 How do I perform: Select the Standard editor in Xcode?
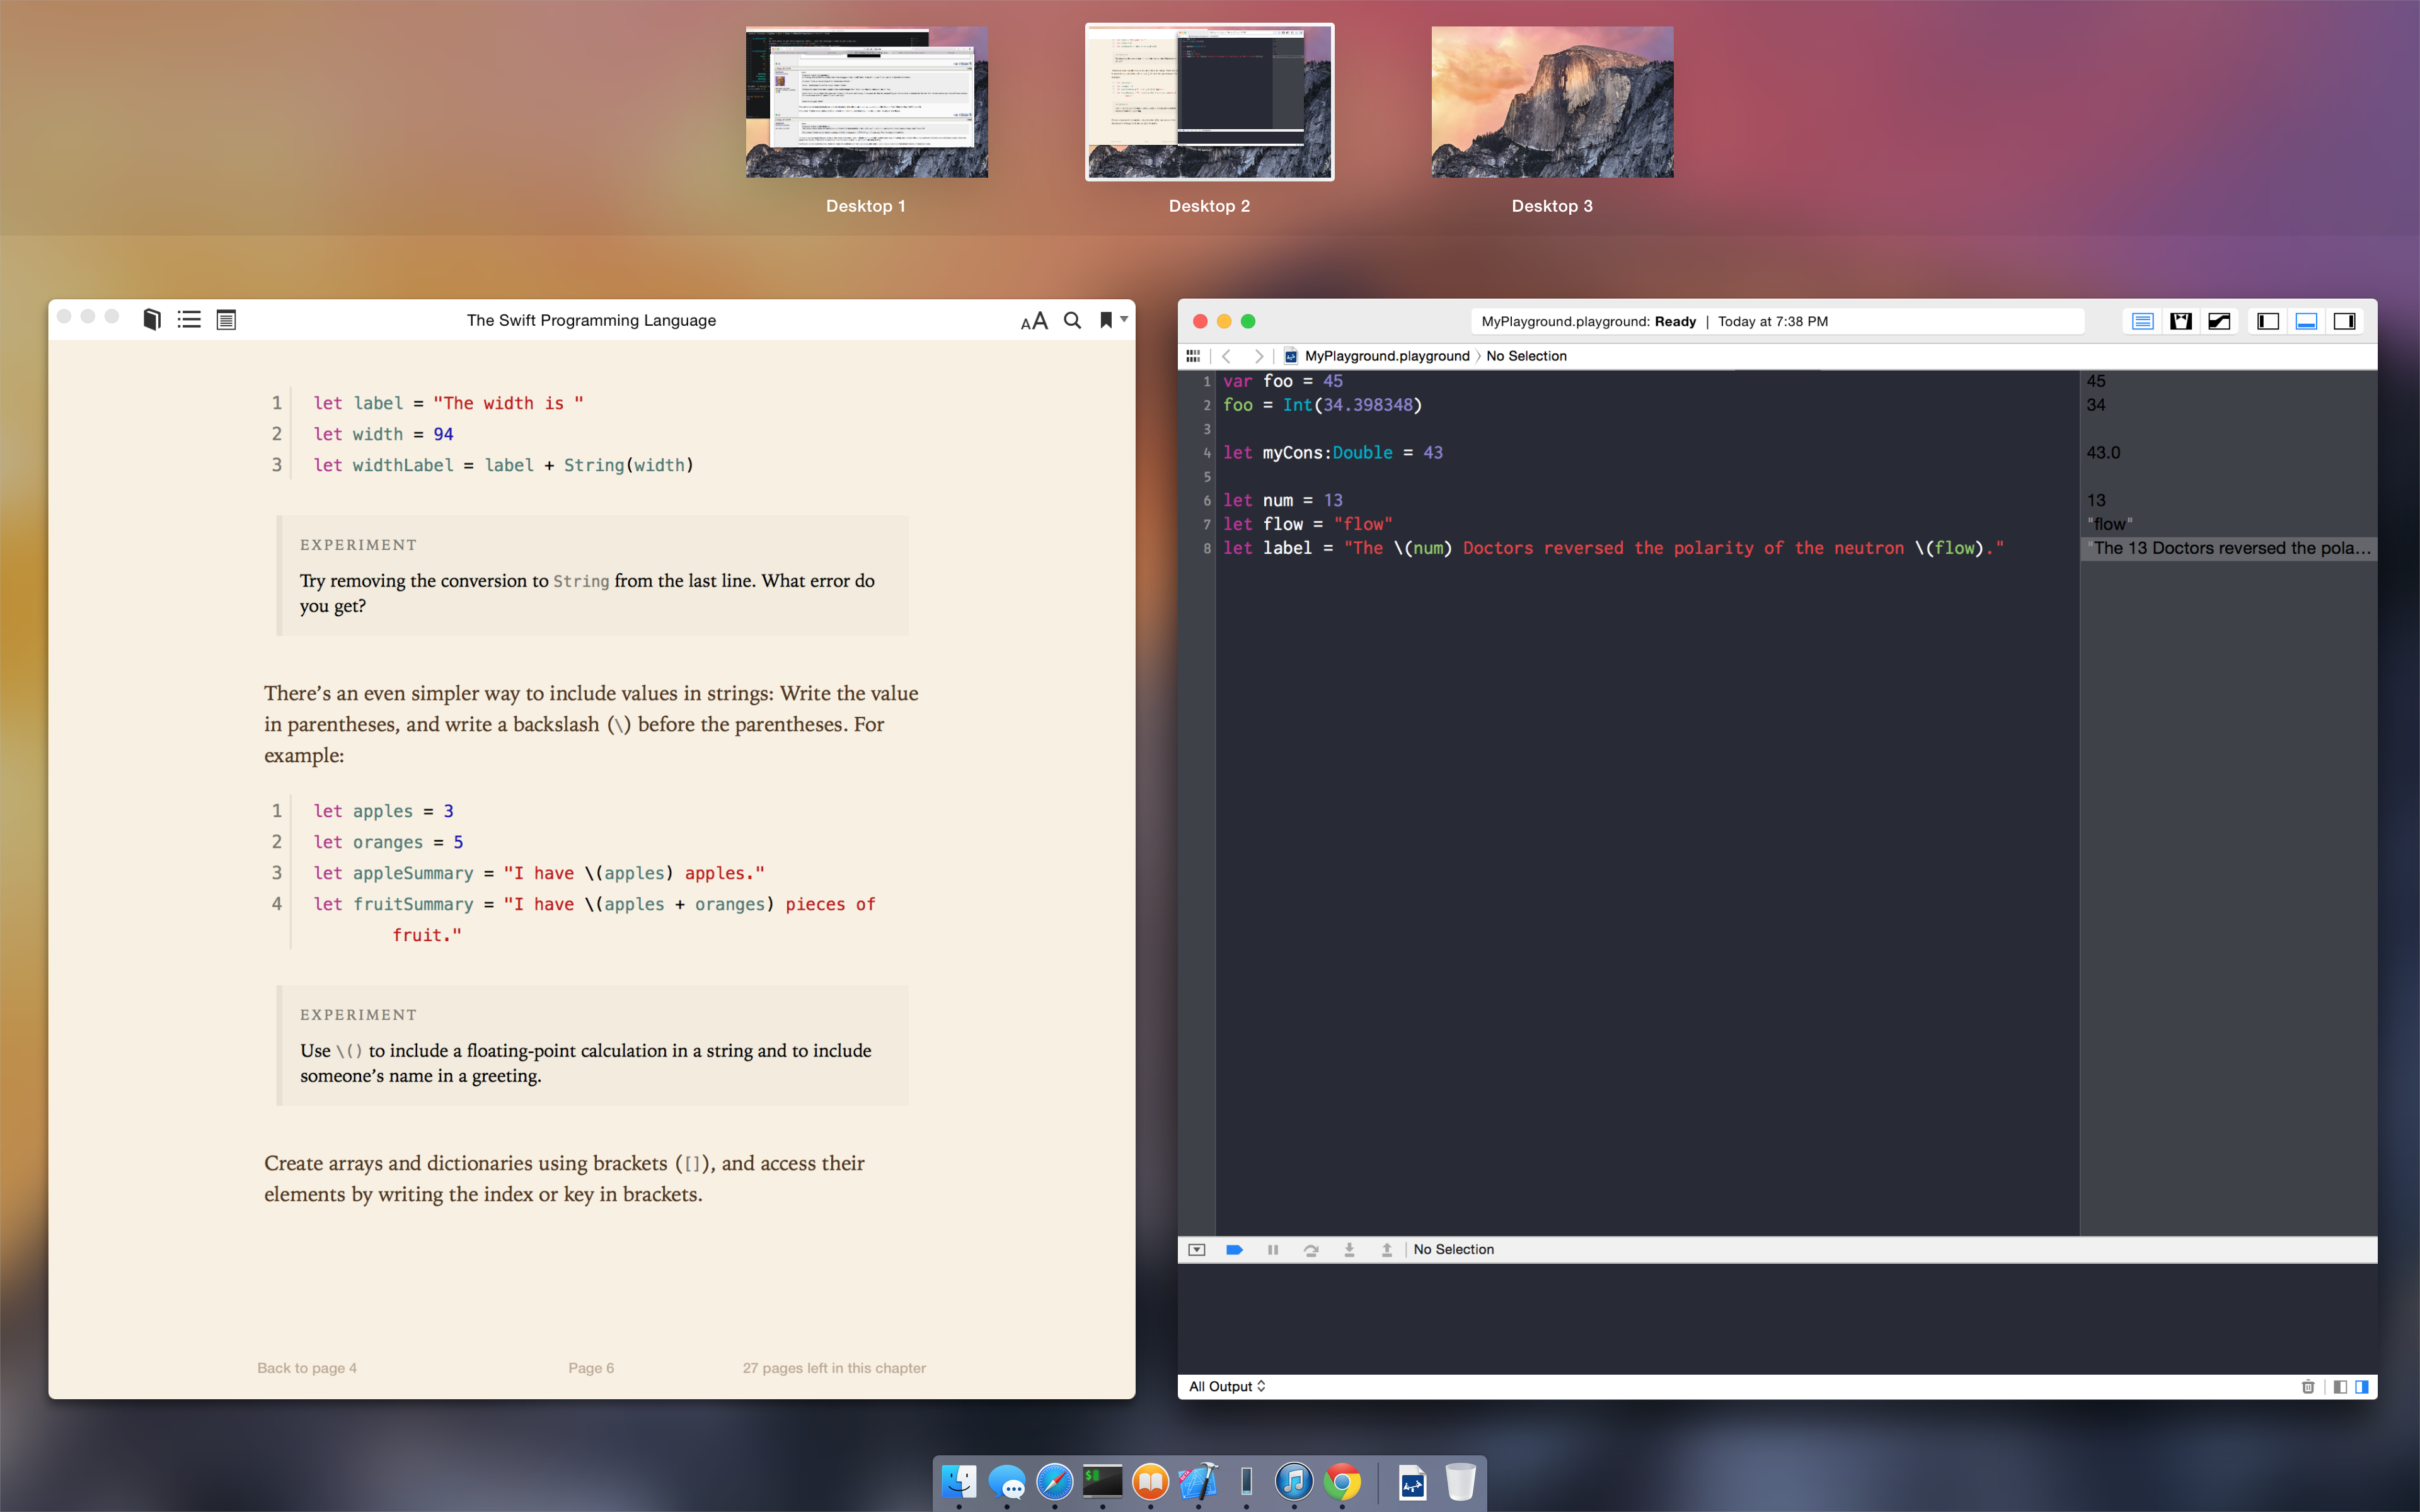2142,321
